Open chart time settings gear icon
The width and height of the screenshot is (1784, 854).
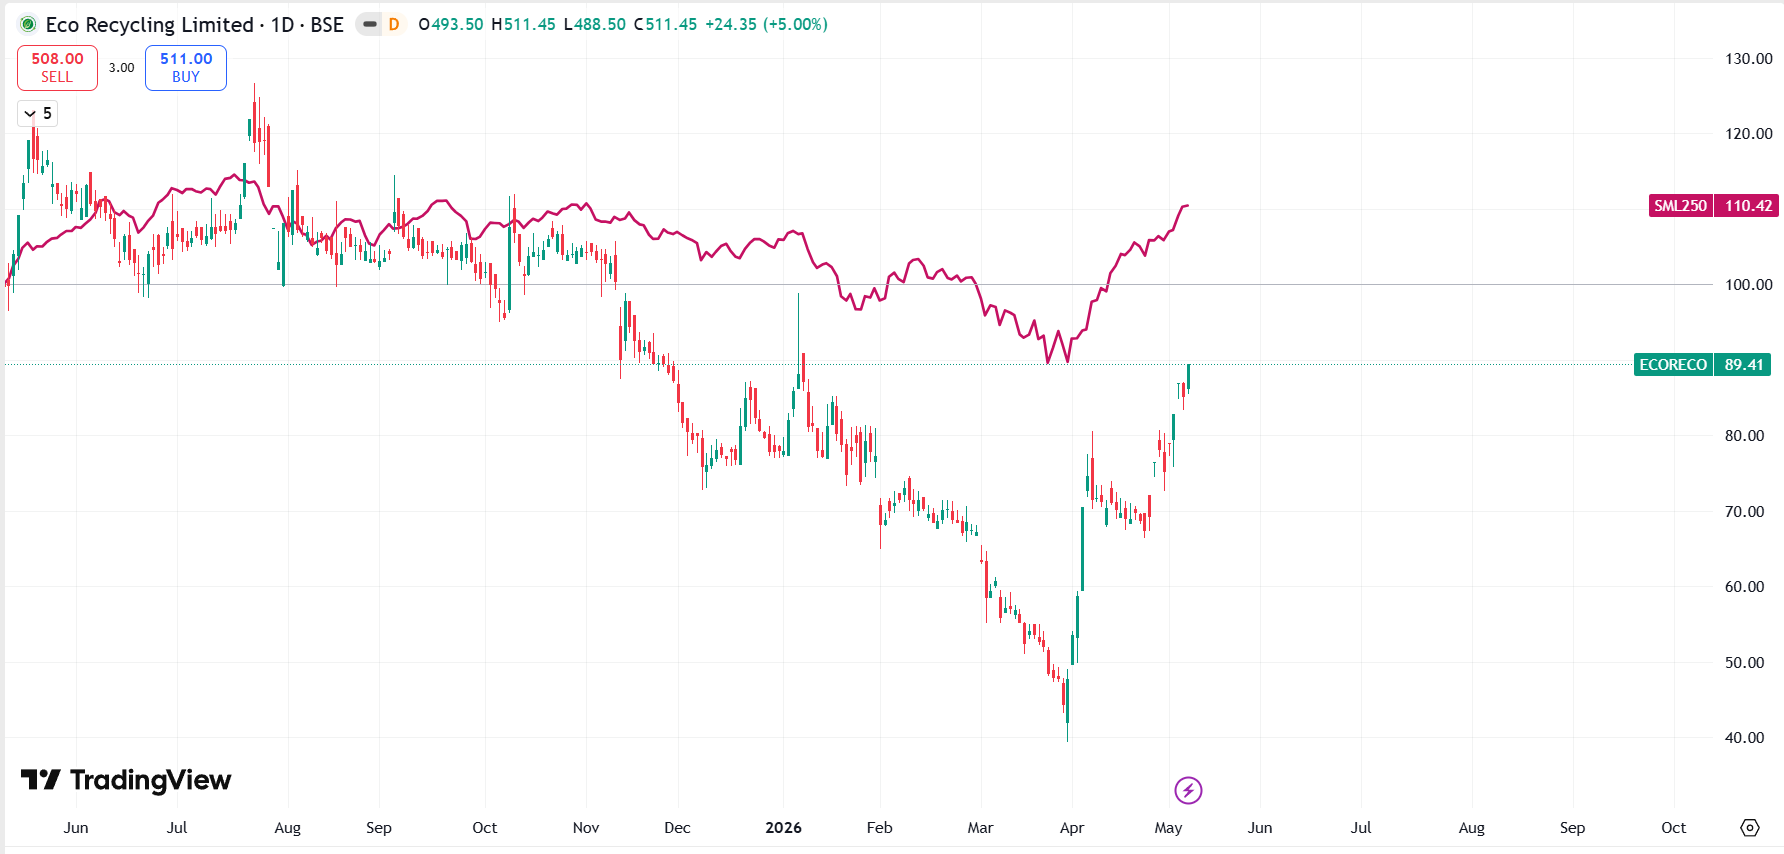(x=1749, y=828)
